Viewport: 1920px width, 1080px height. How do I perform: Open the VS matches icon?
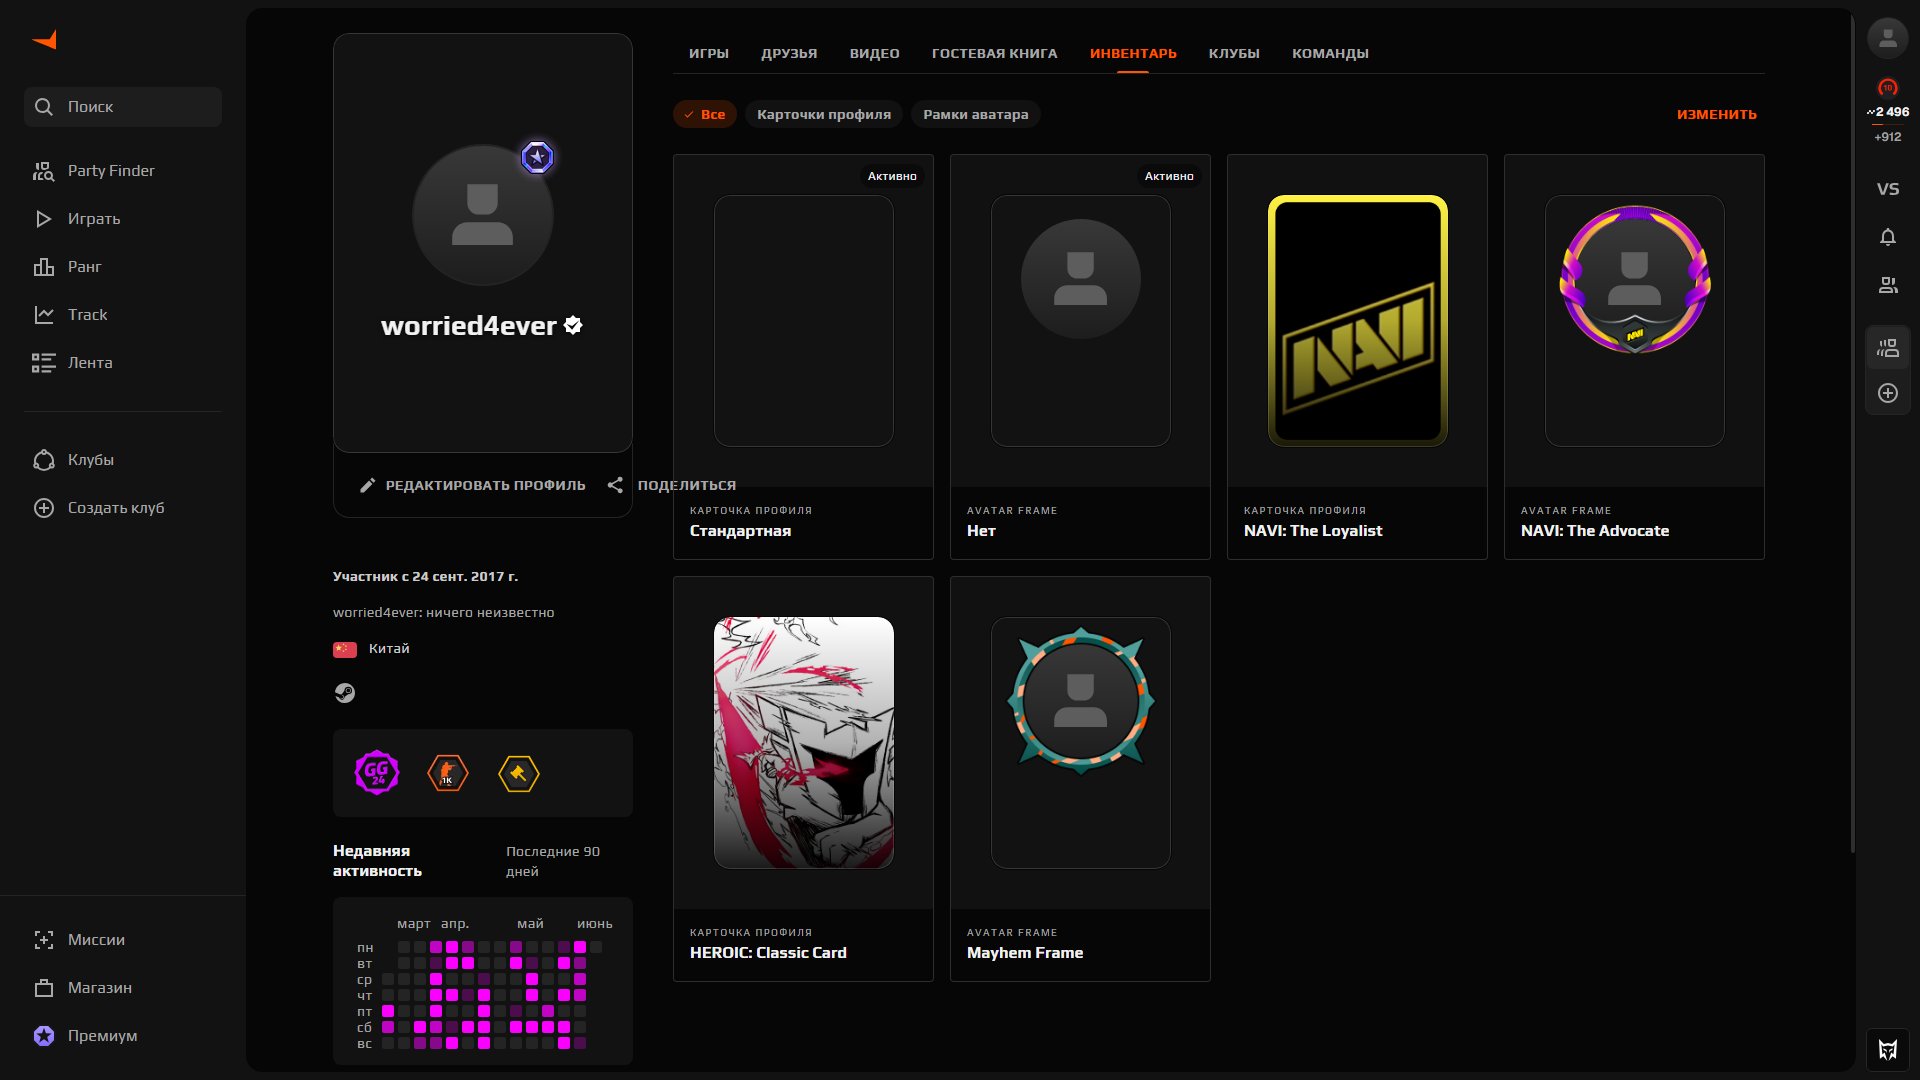pos(1888,189)
